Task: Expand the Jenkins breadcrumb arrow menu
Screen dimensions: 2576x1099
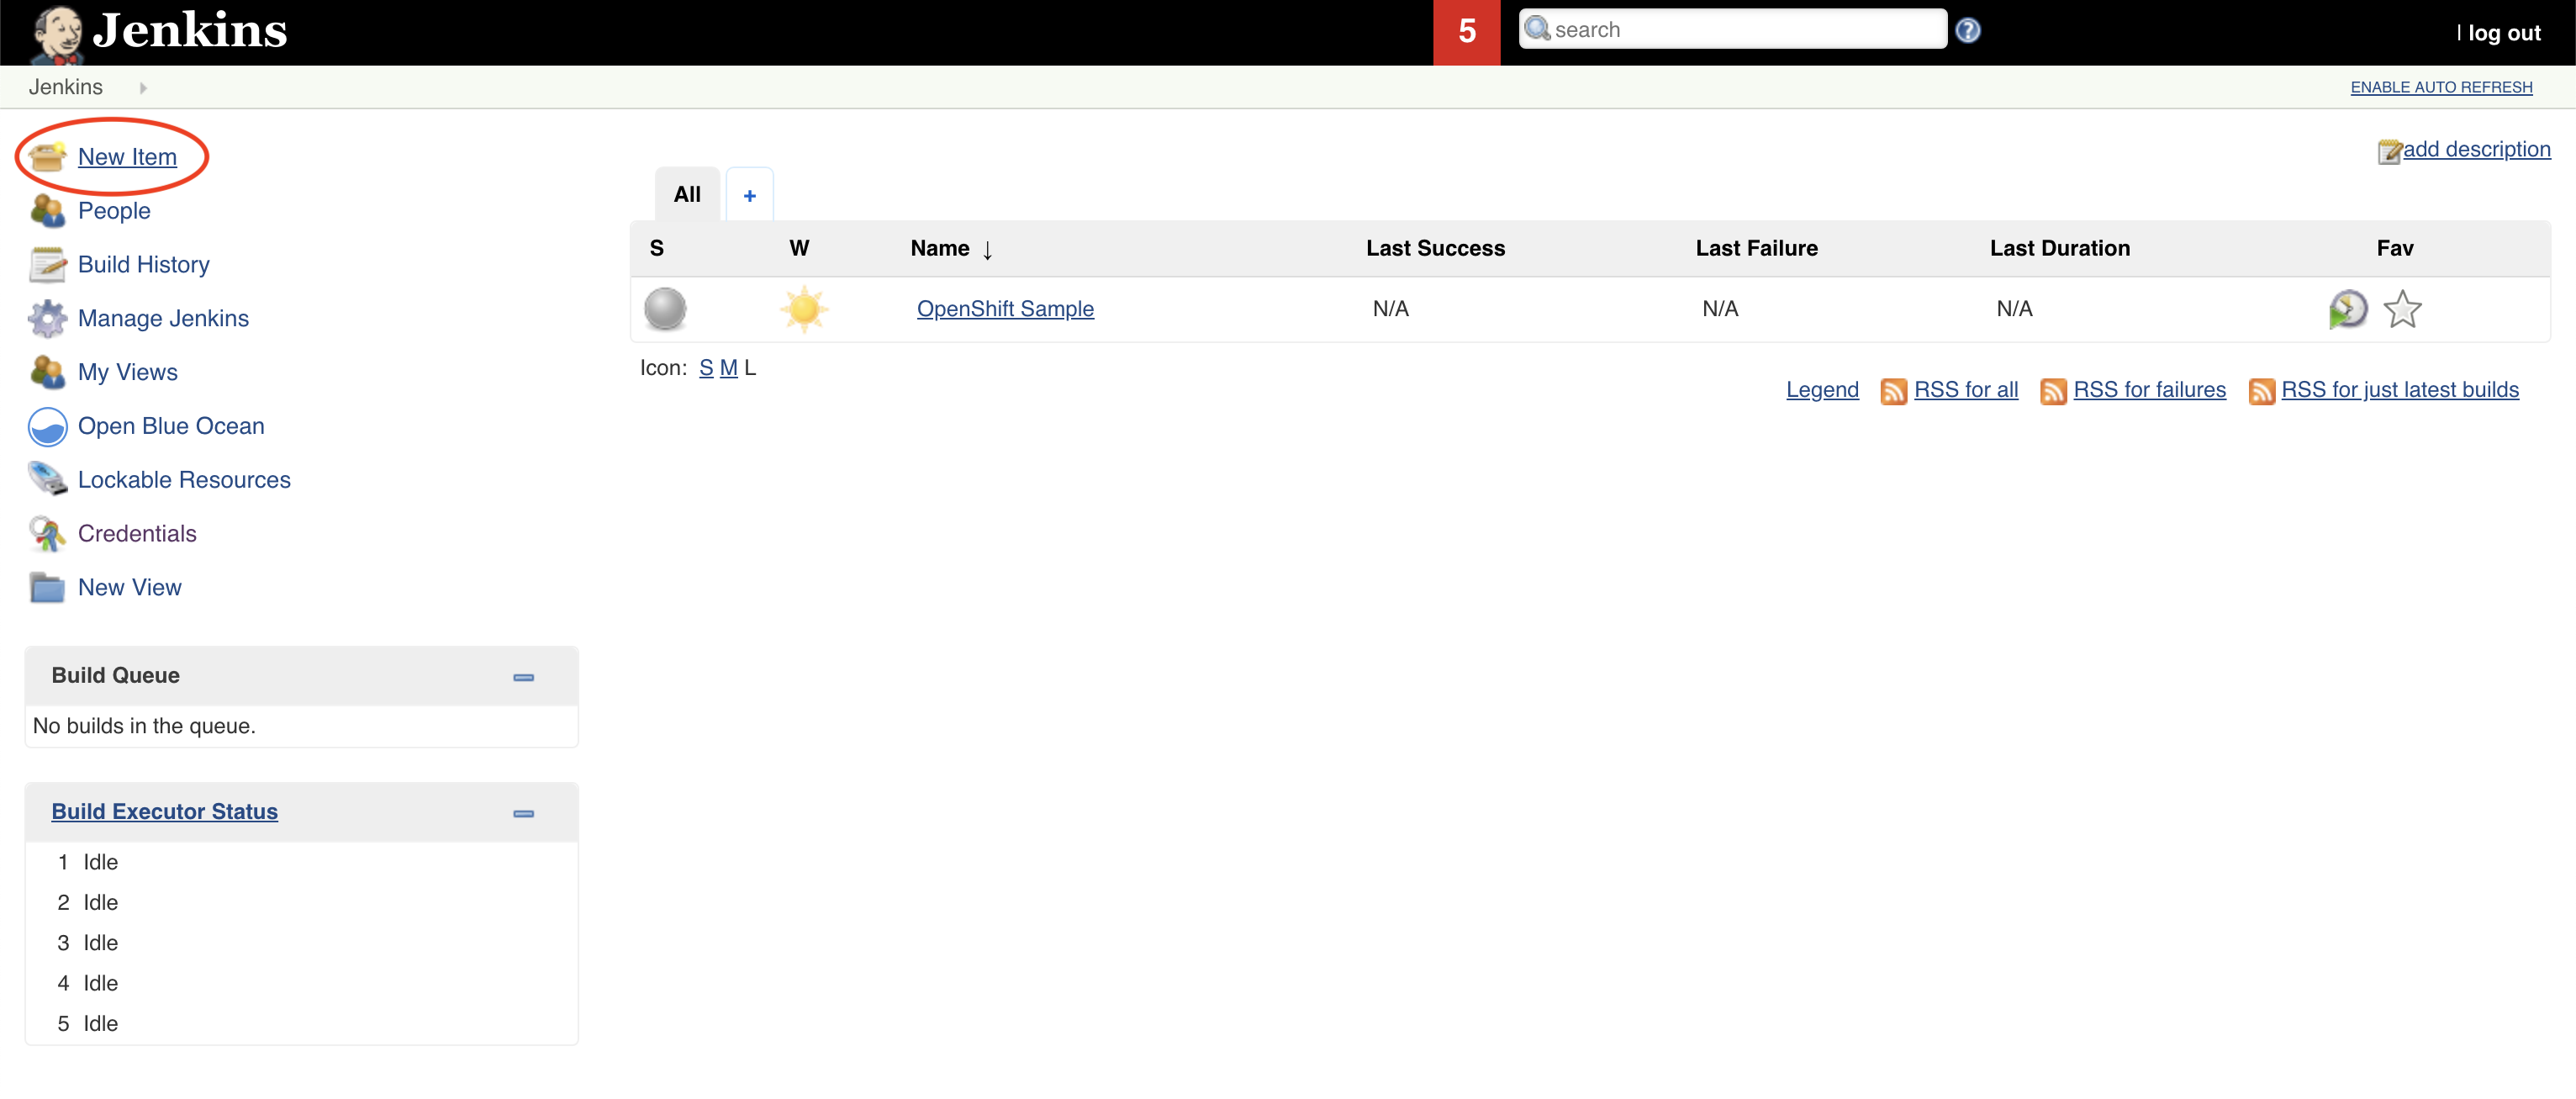Action: pyautogui.click(x=143, y=88)
